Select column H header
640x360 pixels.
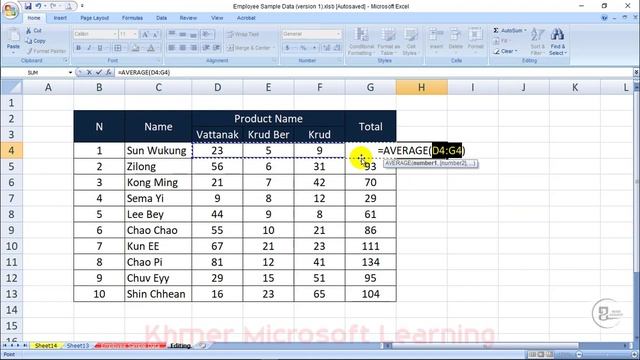pos(421,87)
